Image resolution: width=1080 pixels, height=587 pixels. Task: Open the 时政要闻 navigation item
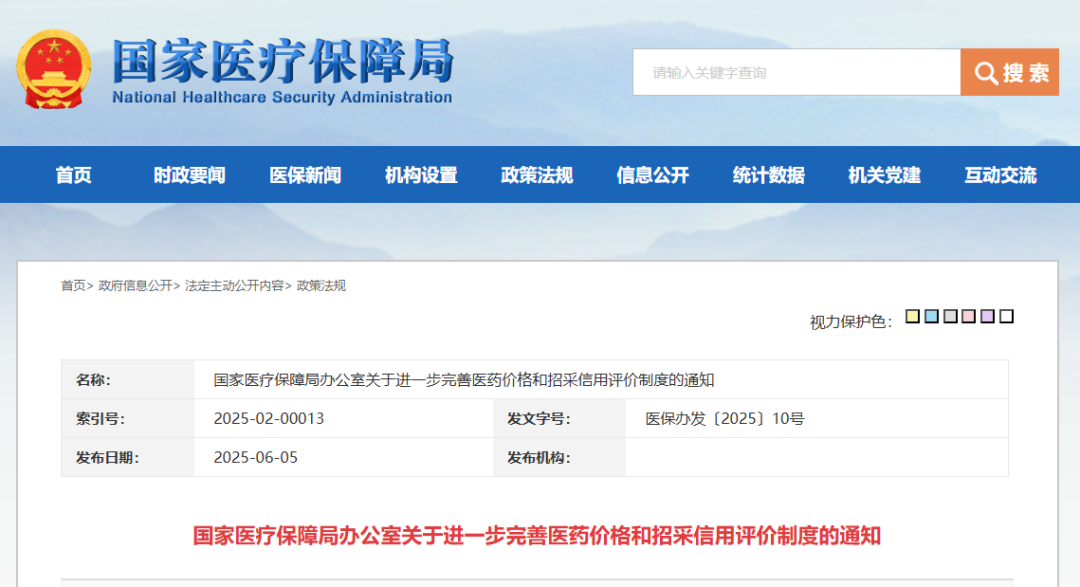(x=189, y=176)
